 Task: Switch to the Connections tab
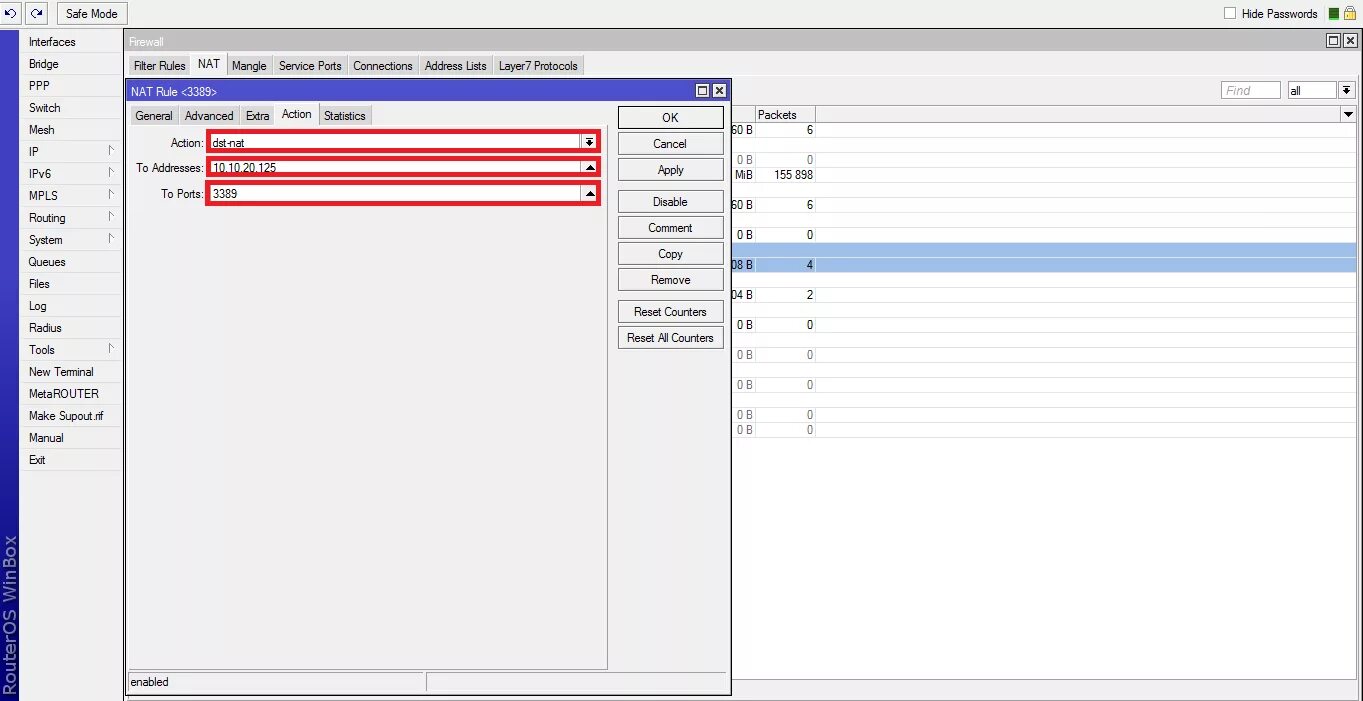pyautogui.click(x=383, y=66)
